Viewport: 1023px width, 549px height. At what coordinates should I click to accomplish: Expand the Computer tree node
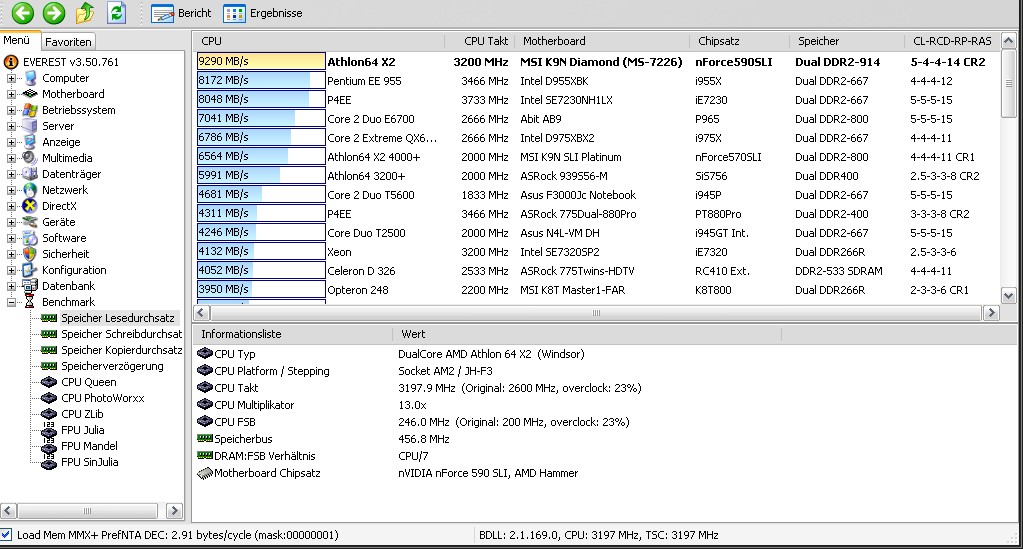pos(11,78)
